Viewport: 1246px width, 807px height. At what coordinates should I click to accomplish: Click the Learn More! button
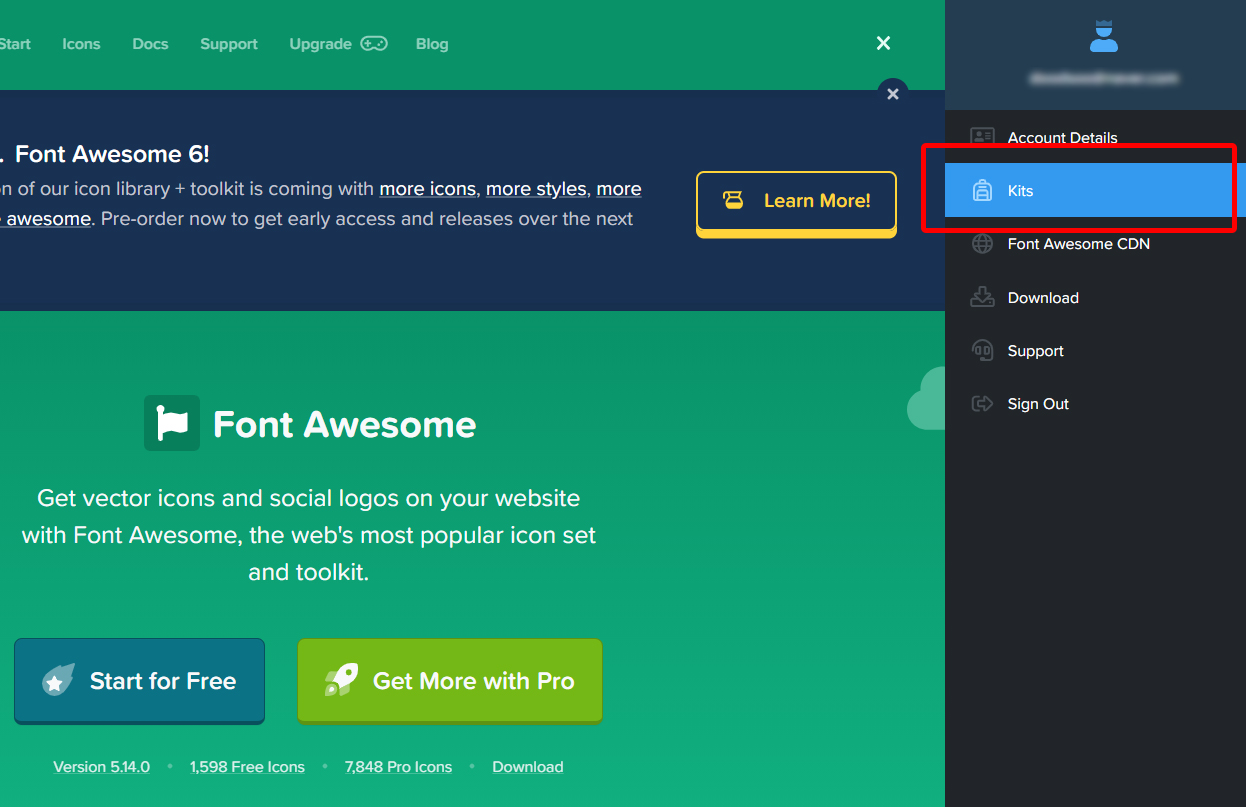(796, 203)
